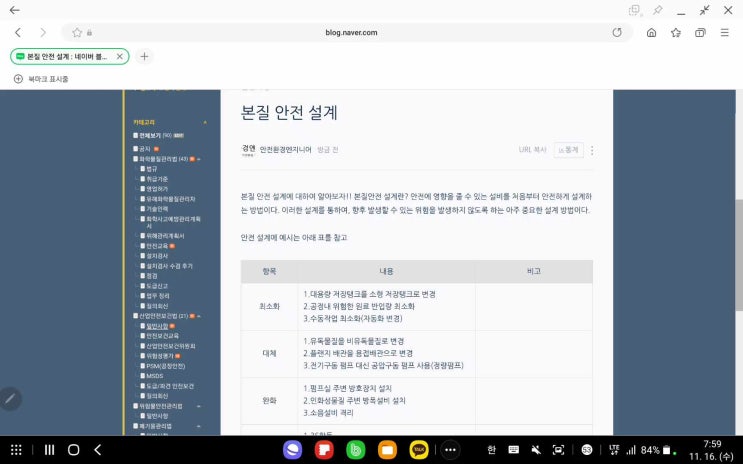
Task: Tap the screen capture icon in the taskbar
Action: (559, 449)
